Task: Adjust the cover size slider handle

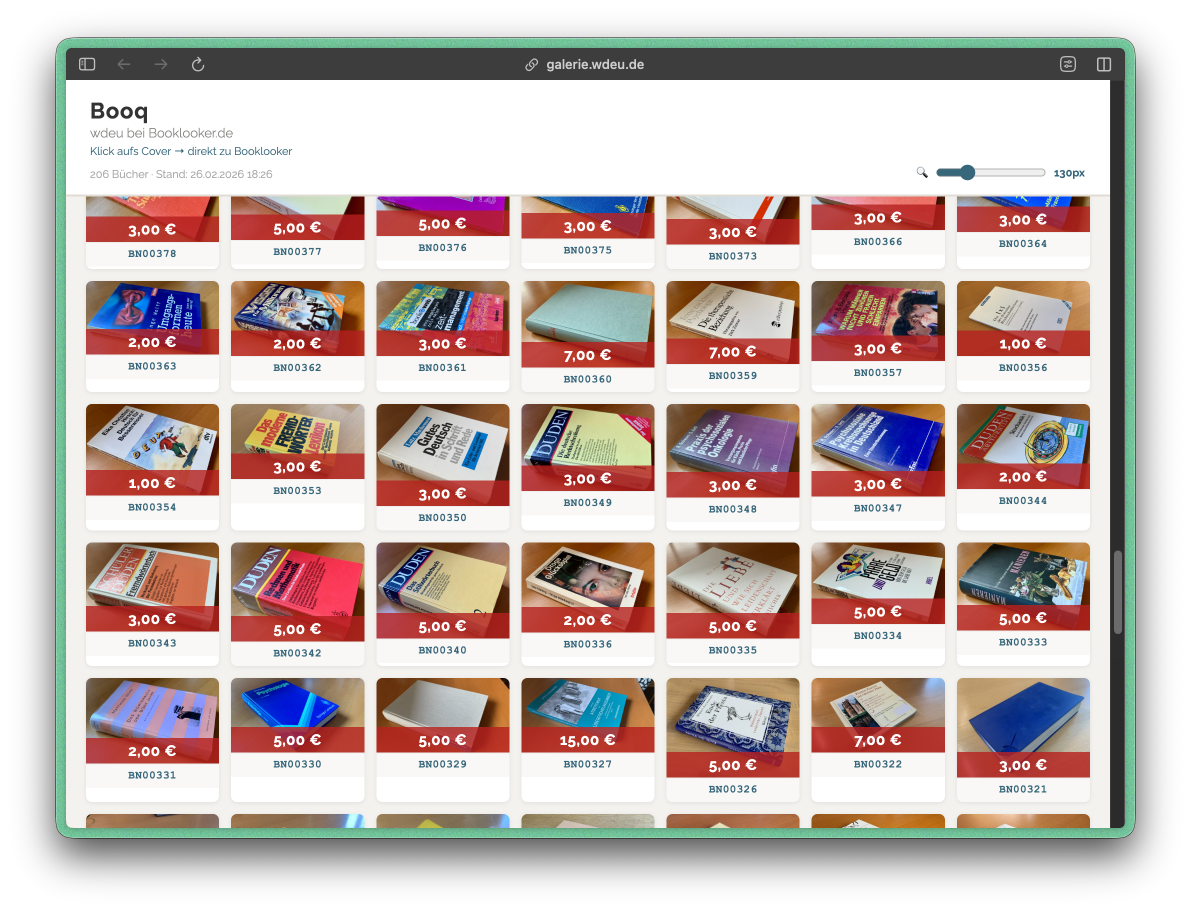Action: [x=967, y=172]
